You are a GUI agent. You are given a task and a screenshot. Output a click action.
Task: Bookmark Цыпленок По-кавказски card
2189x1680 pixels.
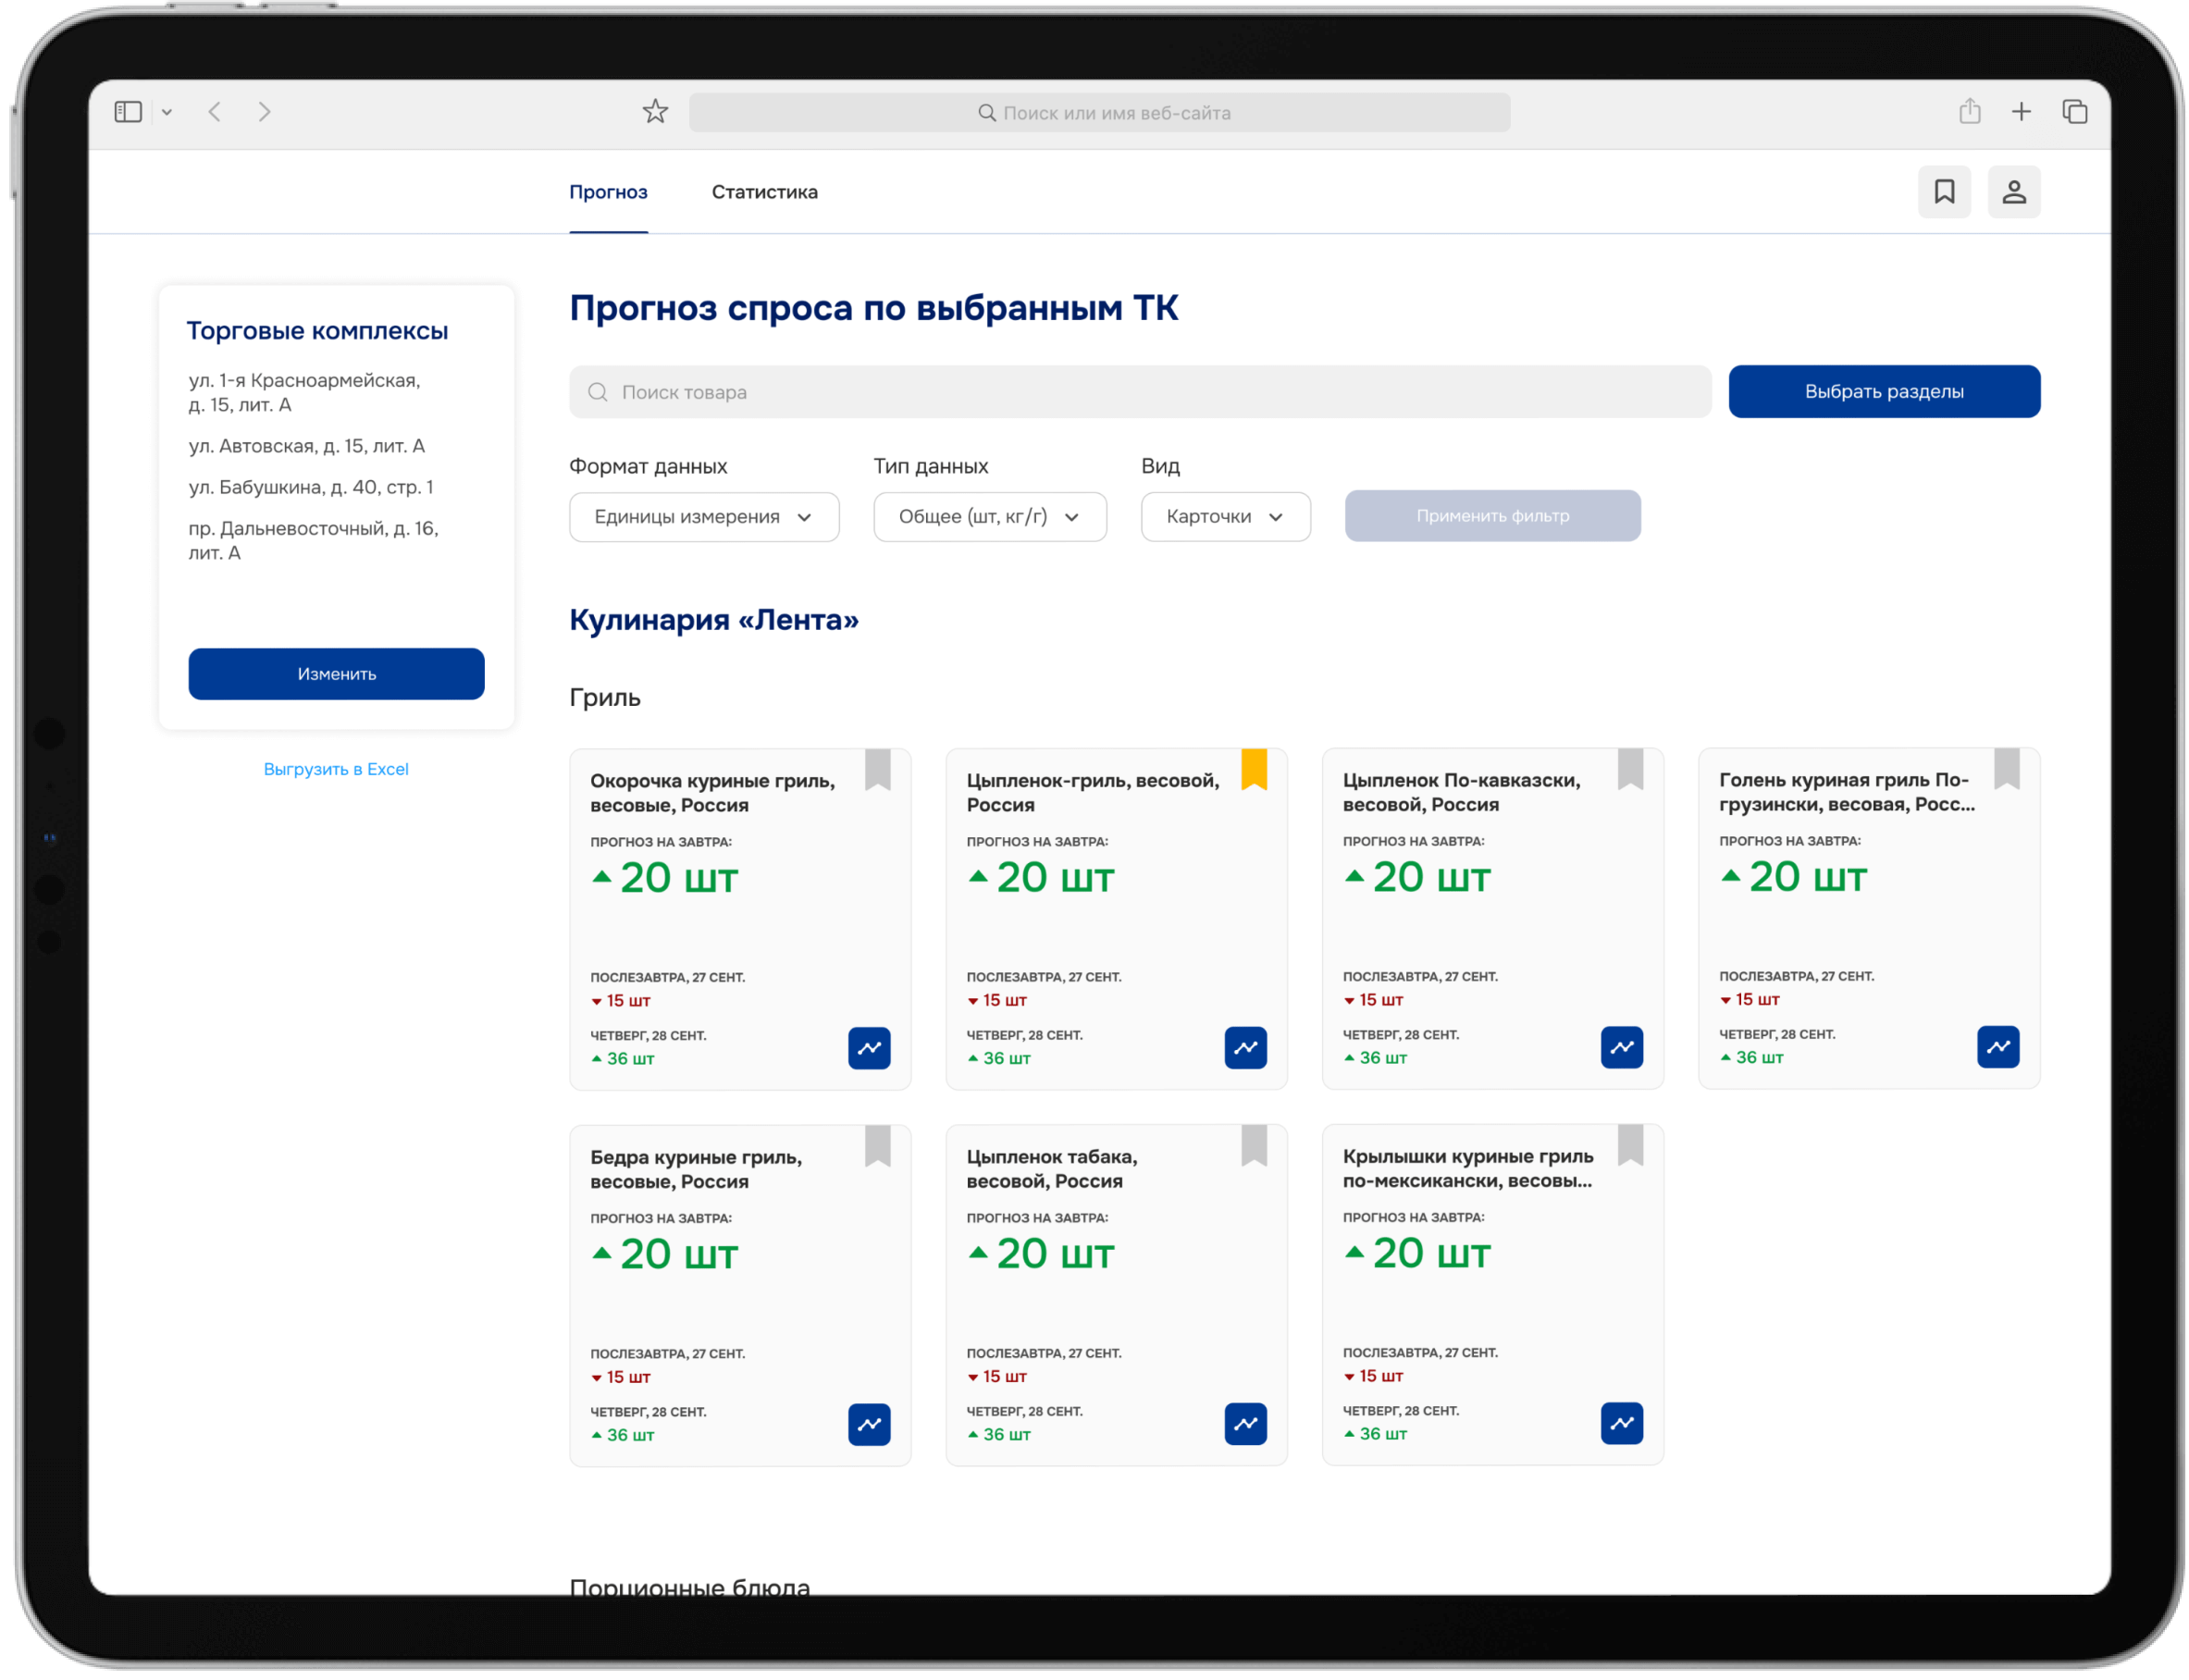pos(1632,770)
